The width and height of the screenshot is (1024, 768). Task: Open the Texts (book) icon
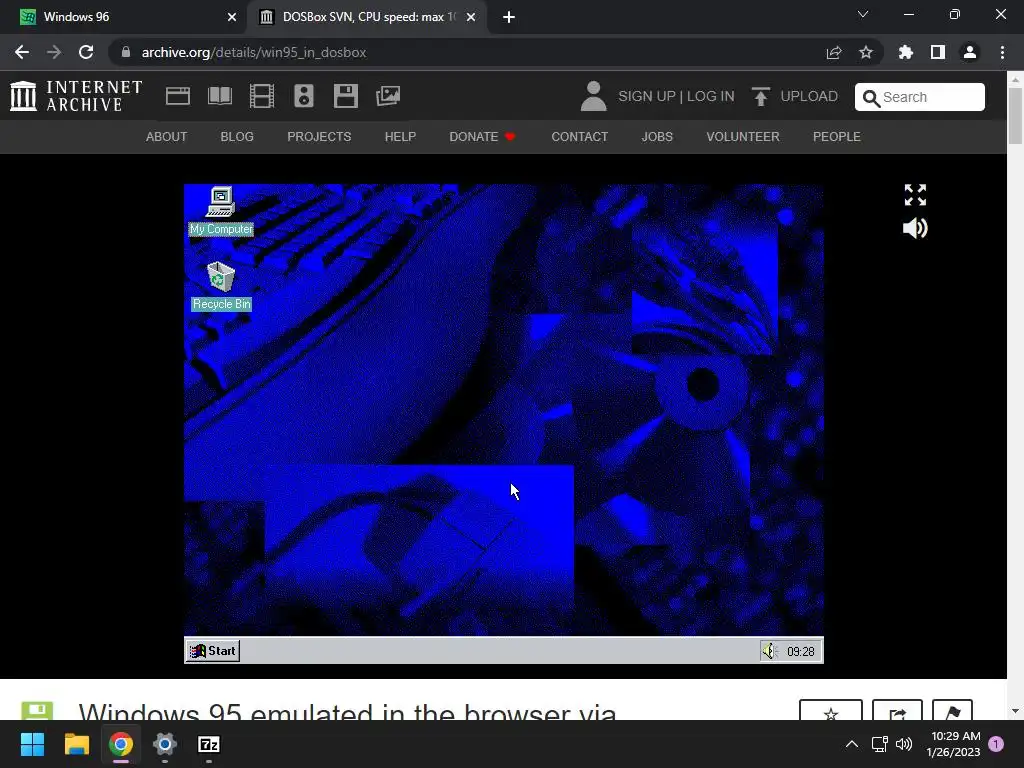click(219, 96)
